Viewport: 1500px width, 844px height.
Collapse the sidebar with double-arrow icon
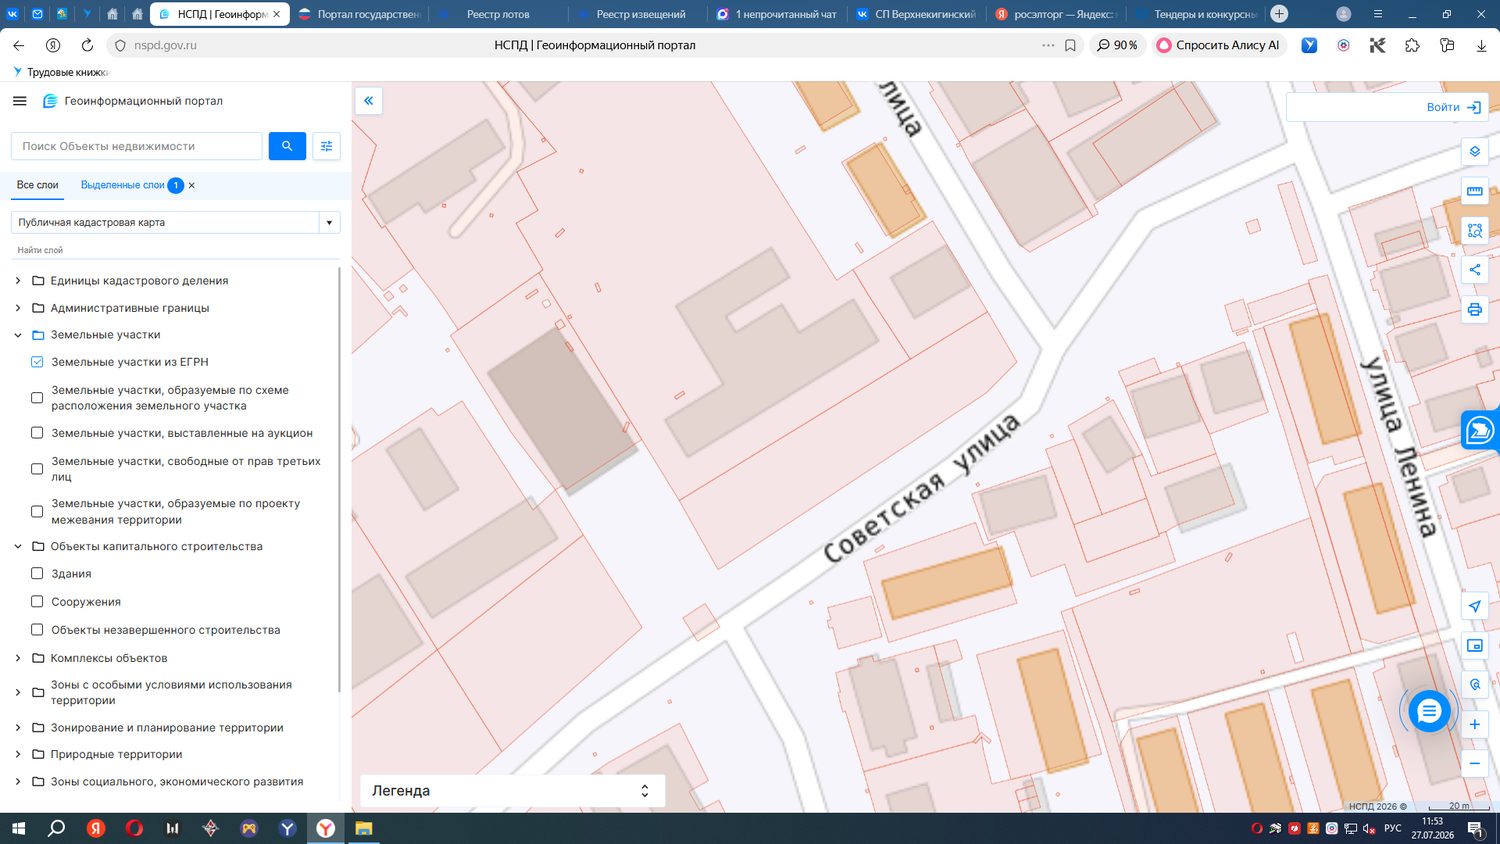coord(369,101)
